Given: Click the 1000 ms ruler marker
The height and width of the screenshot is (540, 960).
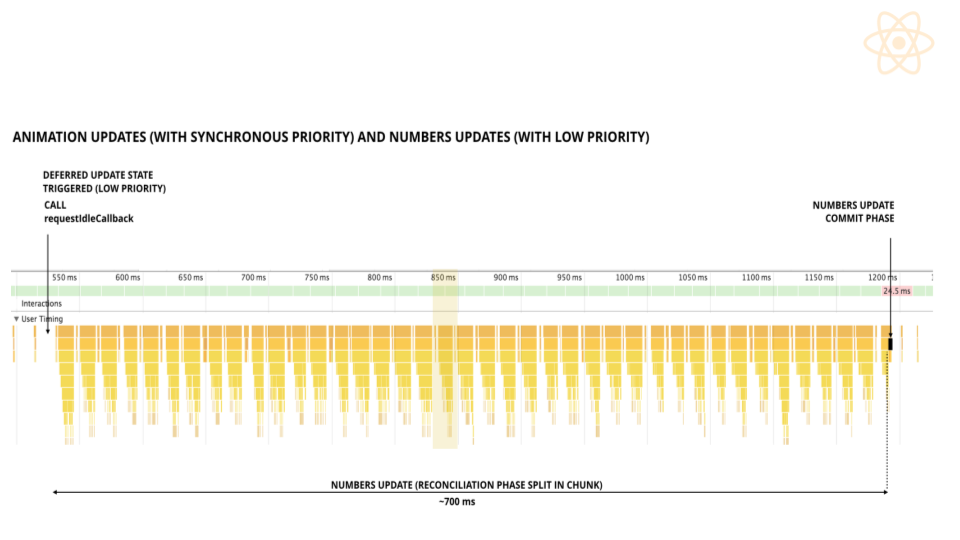Looking at the screenshot, I should point(630,277).
